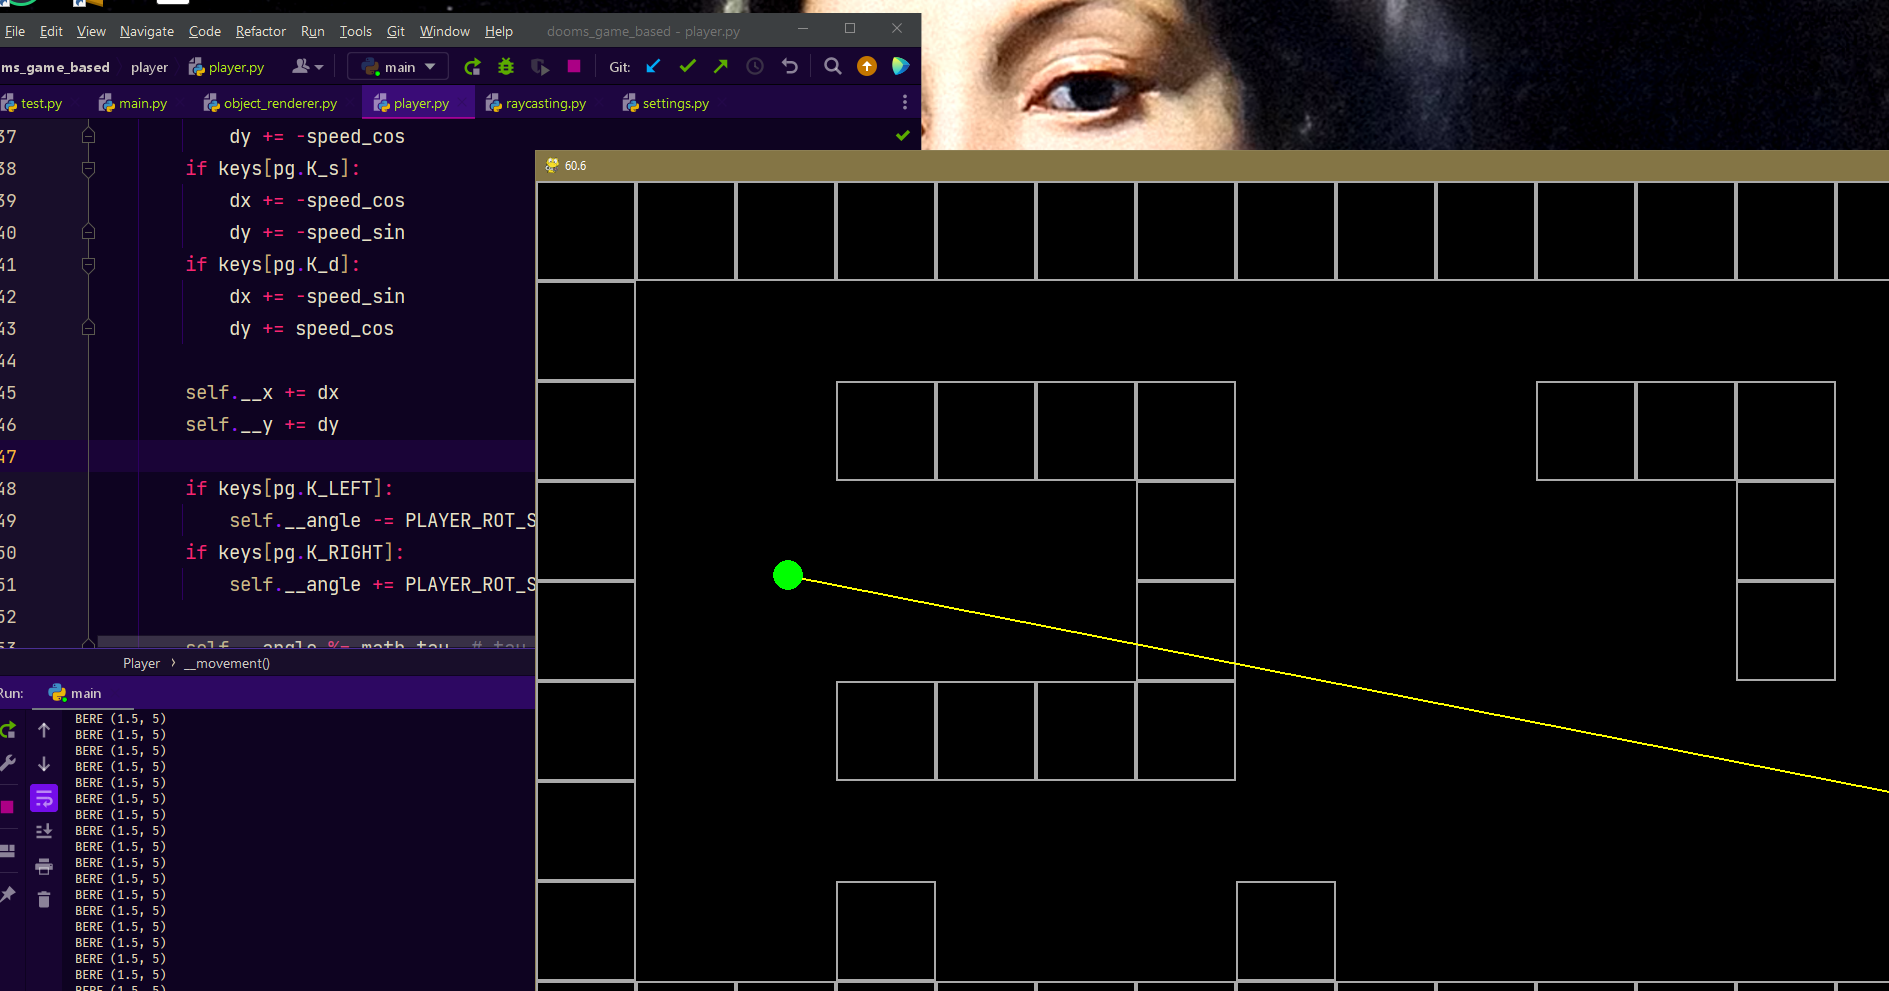
Task: Stop the running program
Action: click(x=573, y=66)
